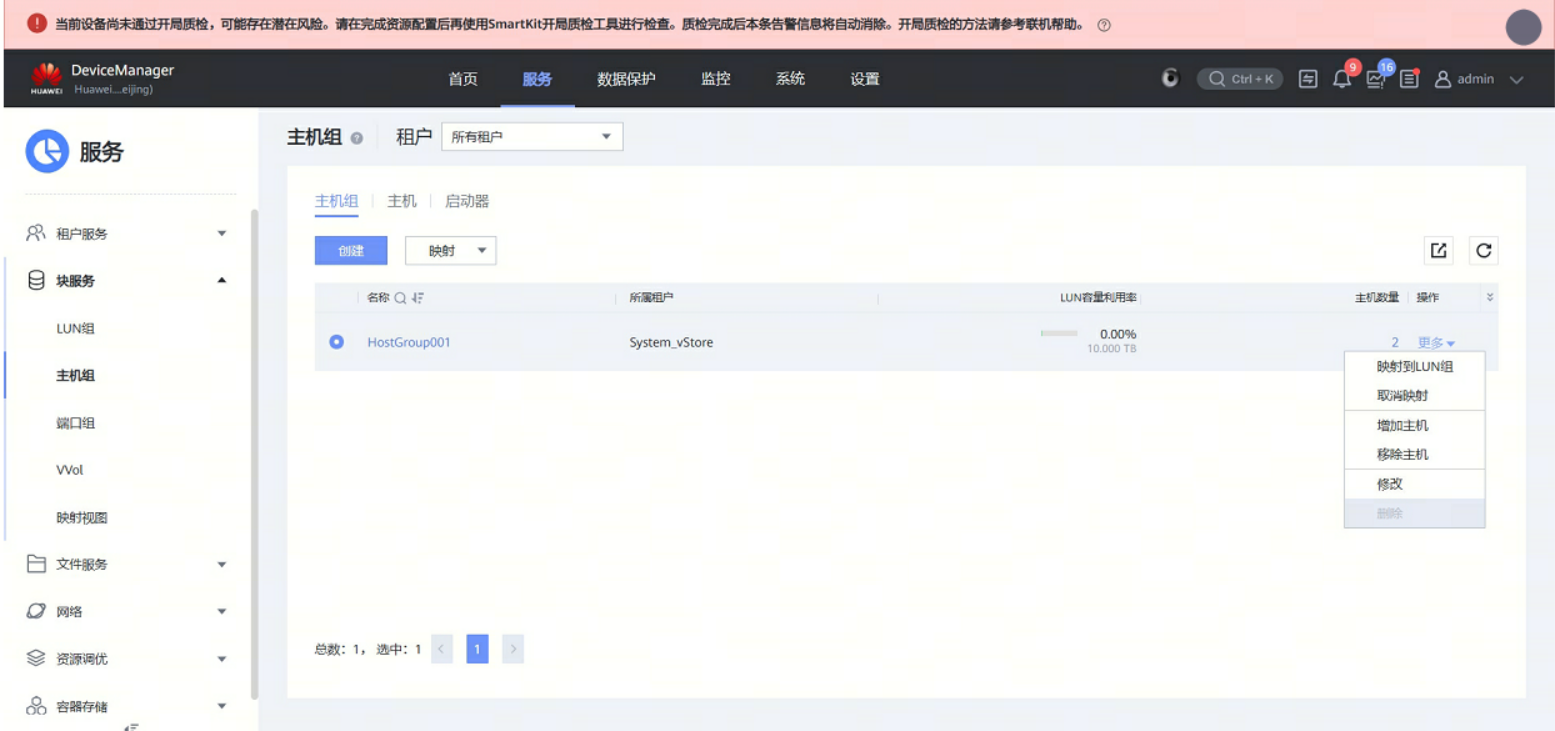1555x731 pixels.
Task: Open VVol in sidebar
Action: click(x=70, y=470)
